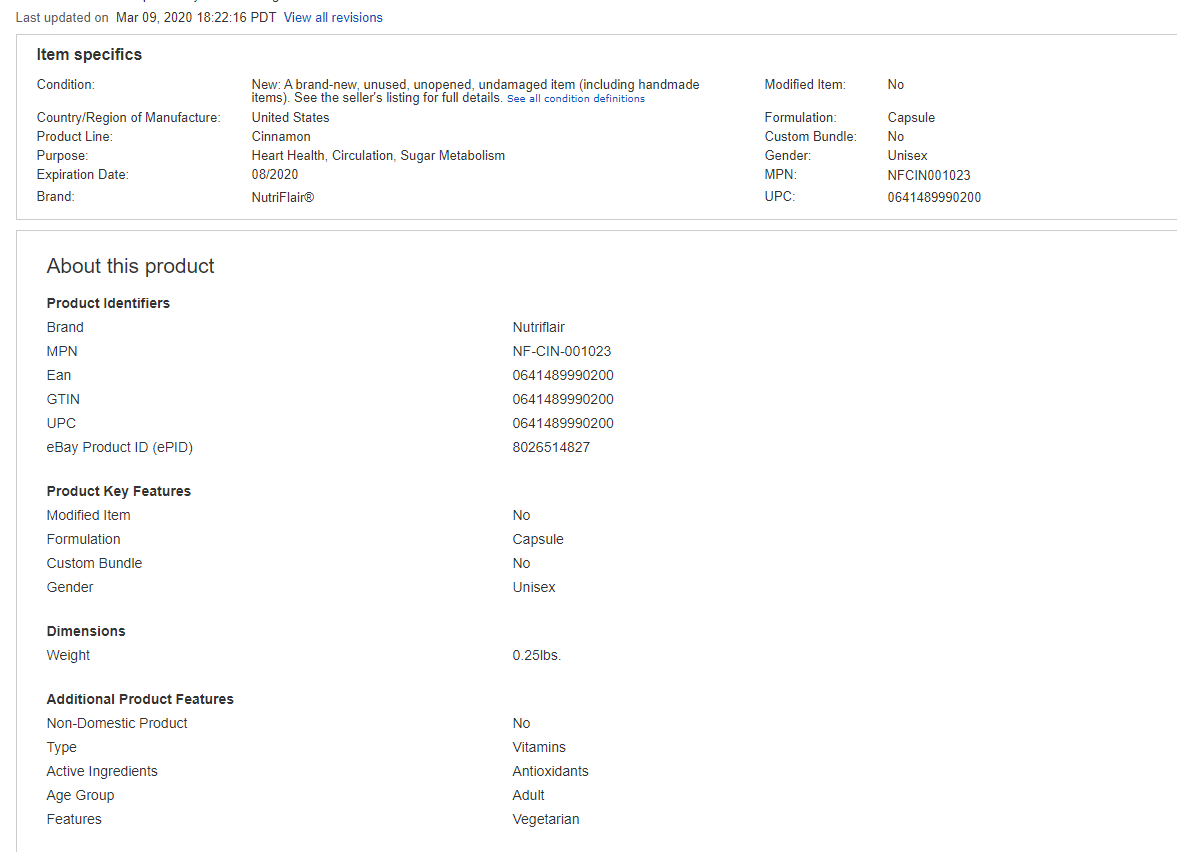This screenshot has height=852, width=1177.
Task: Click the GTIN row label
Action: click(x=63, y=399)
